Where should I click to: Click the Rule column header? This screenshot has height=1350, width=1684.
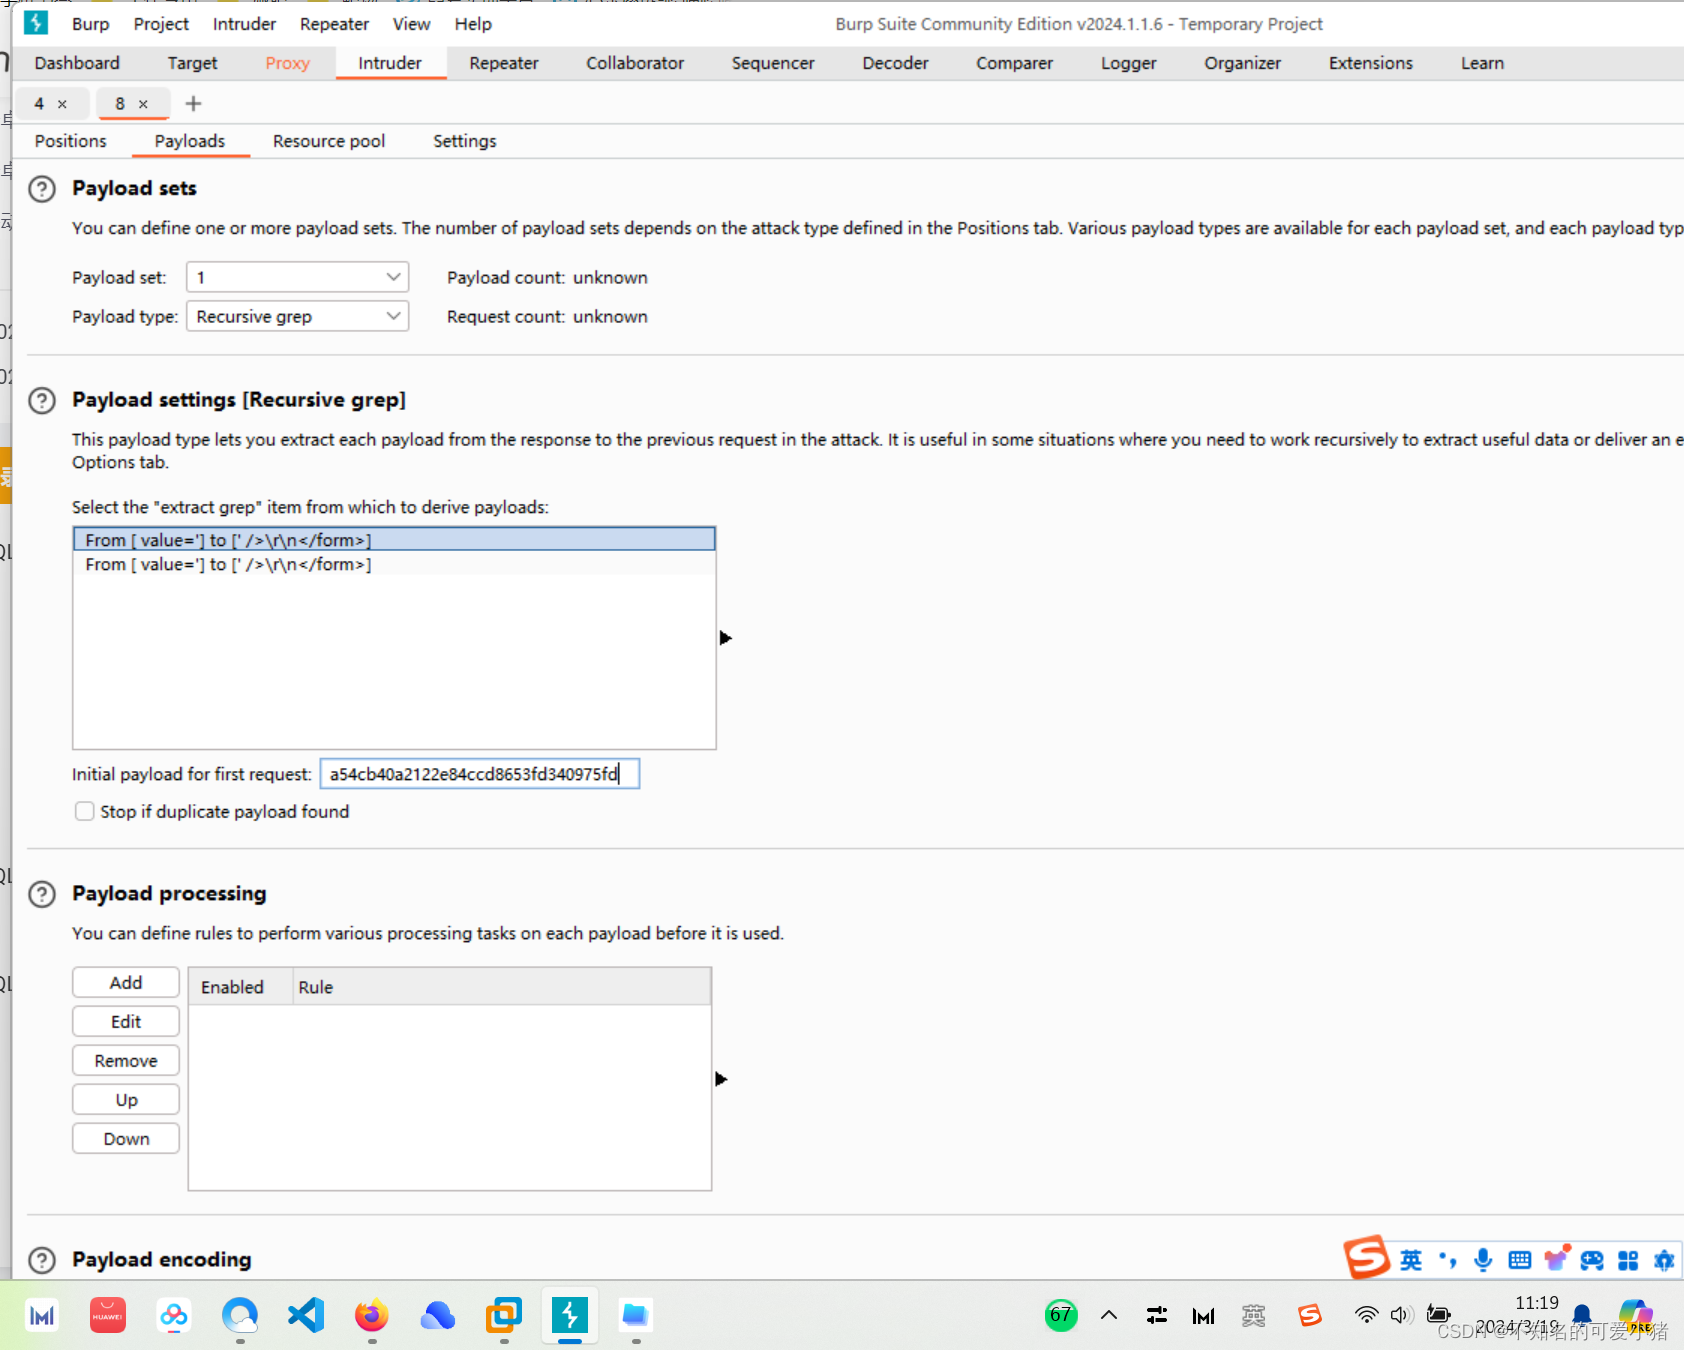[502, 987]
